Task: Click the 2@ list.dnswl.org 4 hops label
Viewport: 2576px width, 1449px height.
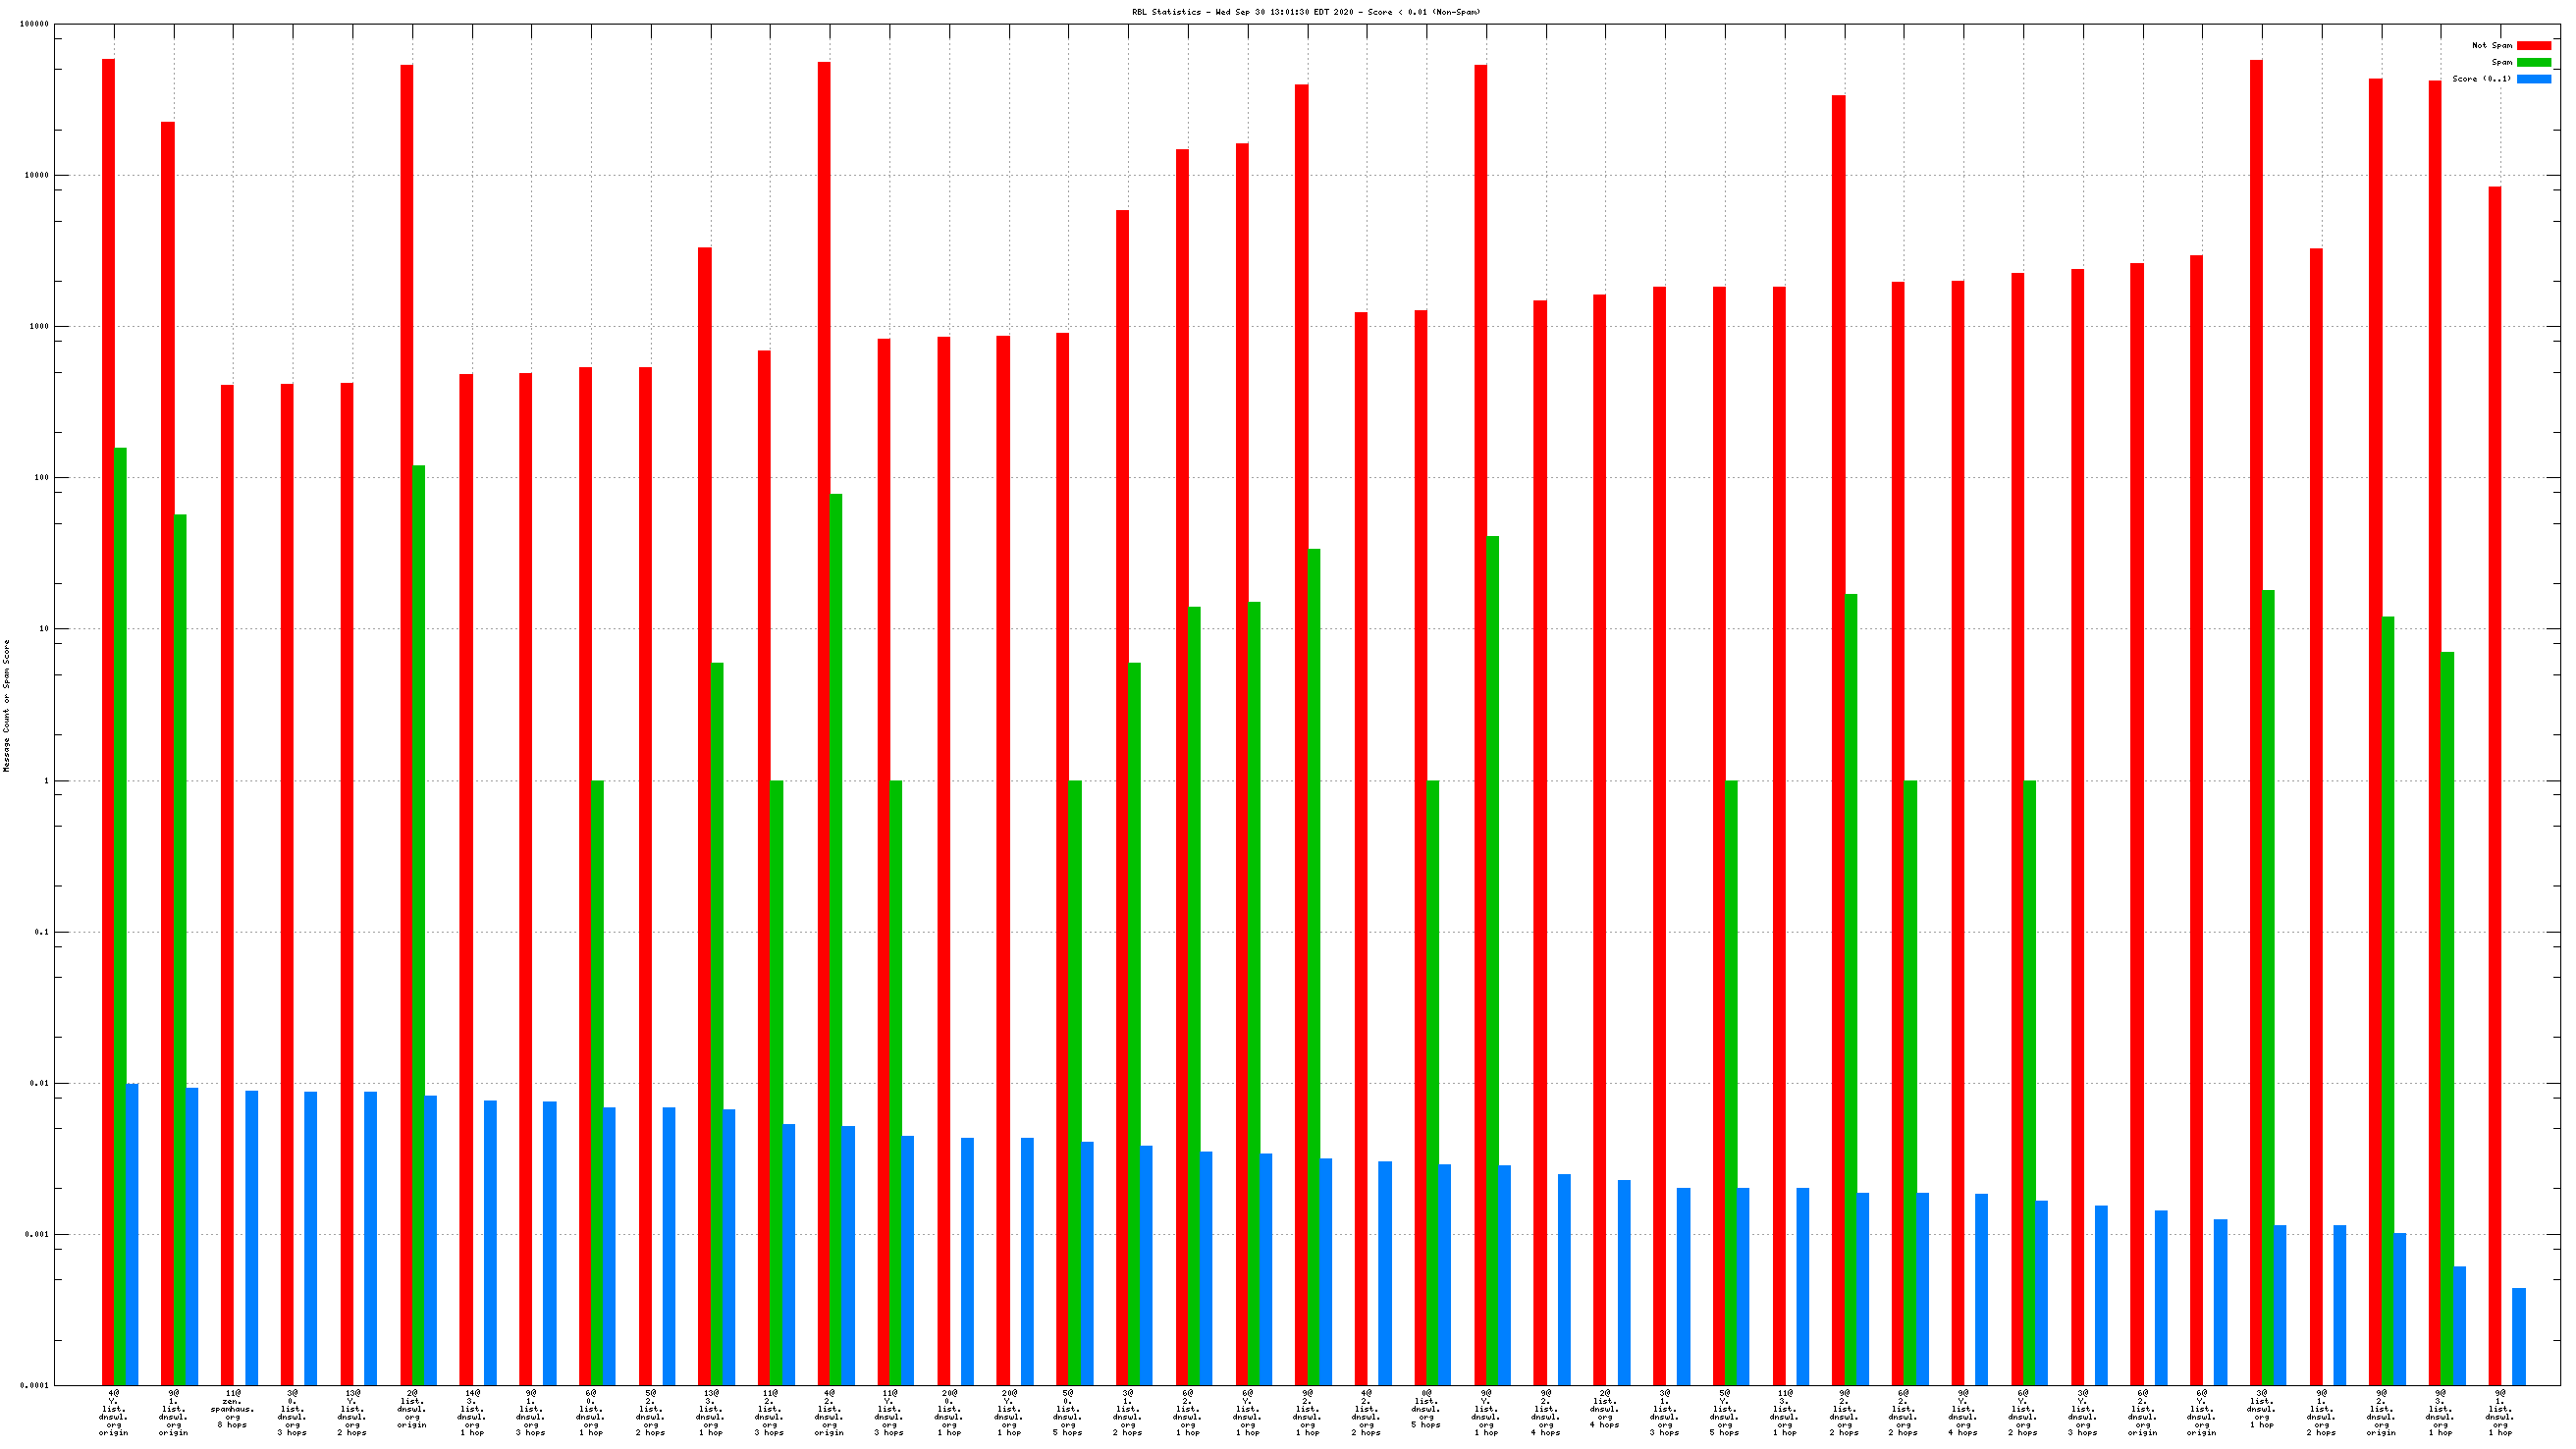Action: coord(1605,1408)
